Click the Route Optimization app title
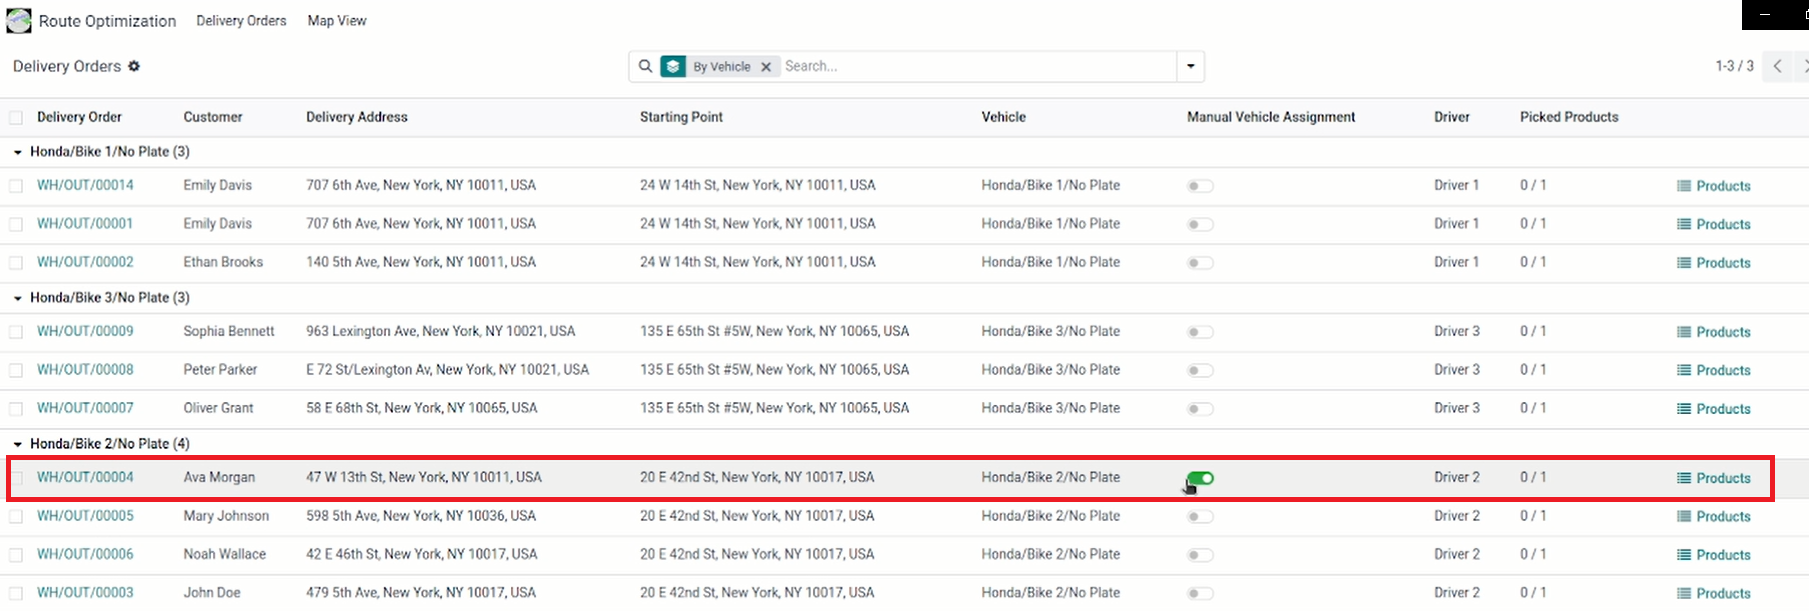The height and width of the screenshot is (611, 1809). point(107,21)
